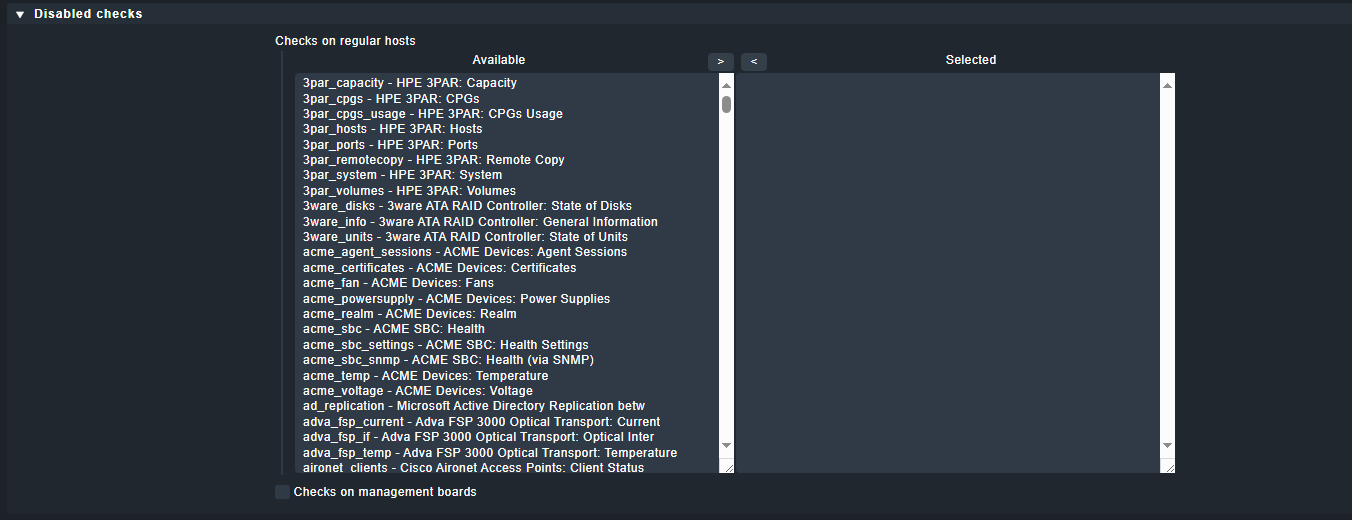Select acme_certificates - ACME Devices: Certificates
The height and width of the screenshot is (520, 1352).
(439, 268)
